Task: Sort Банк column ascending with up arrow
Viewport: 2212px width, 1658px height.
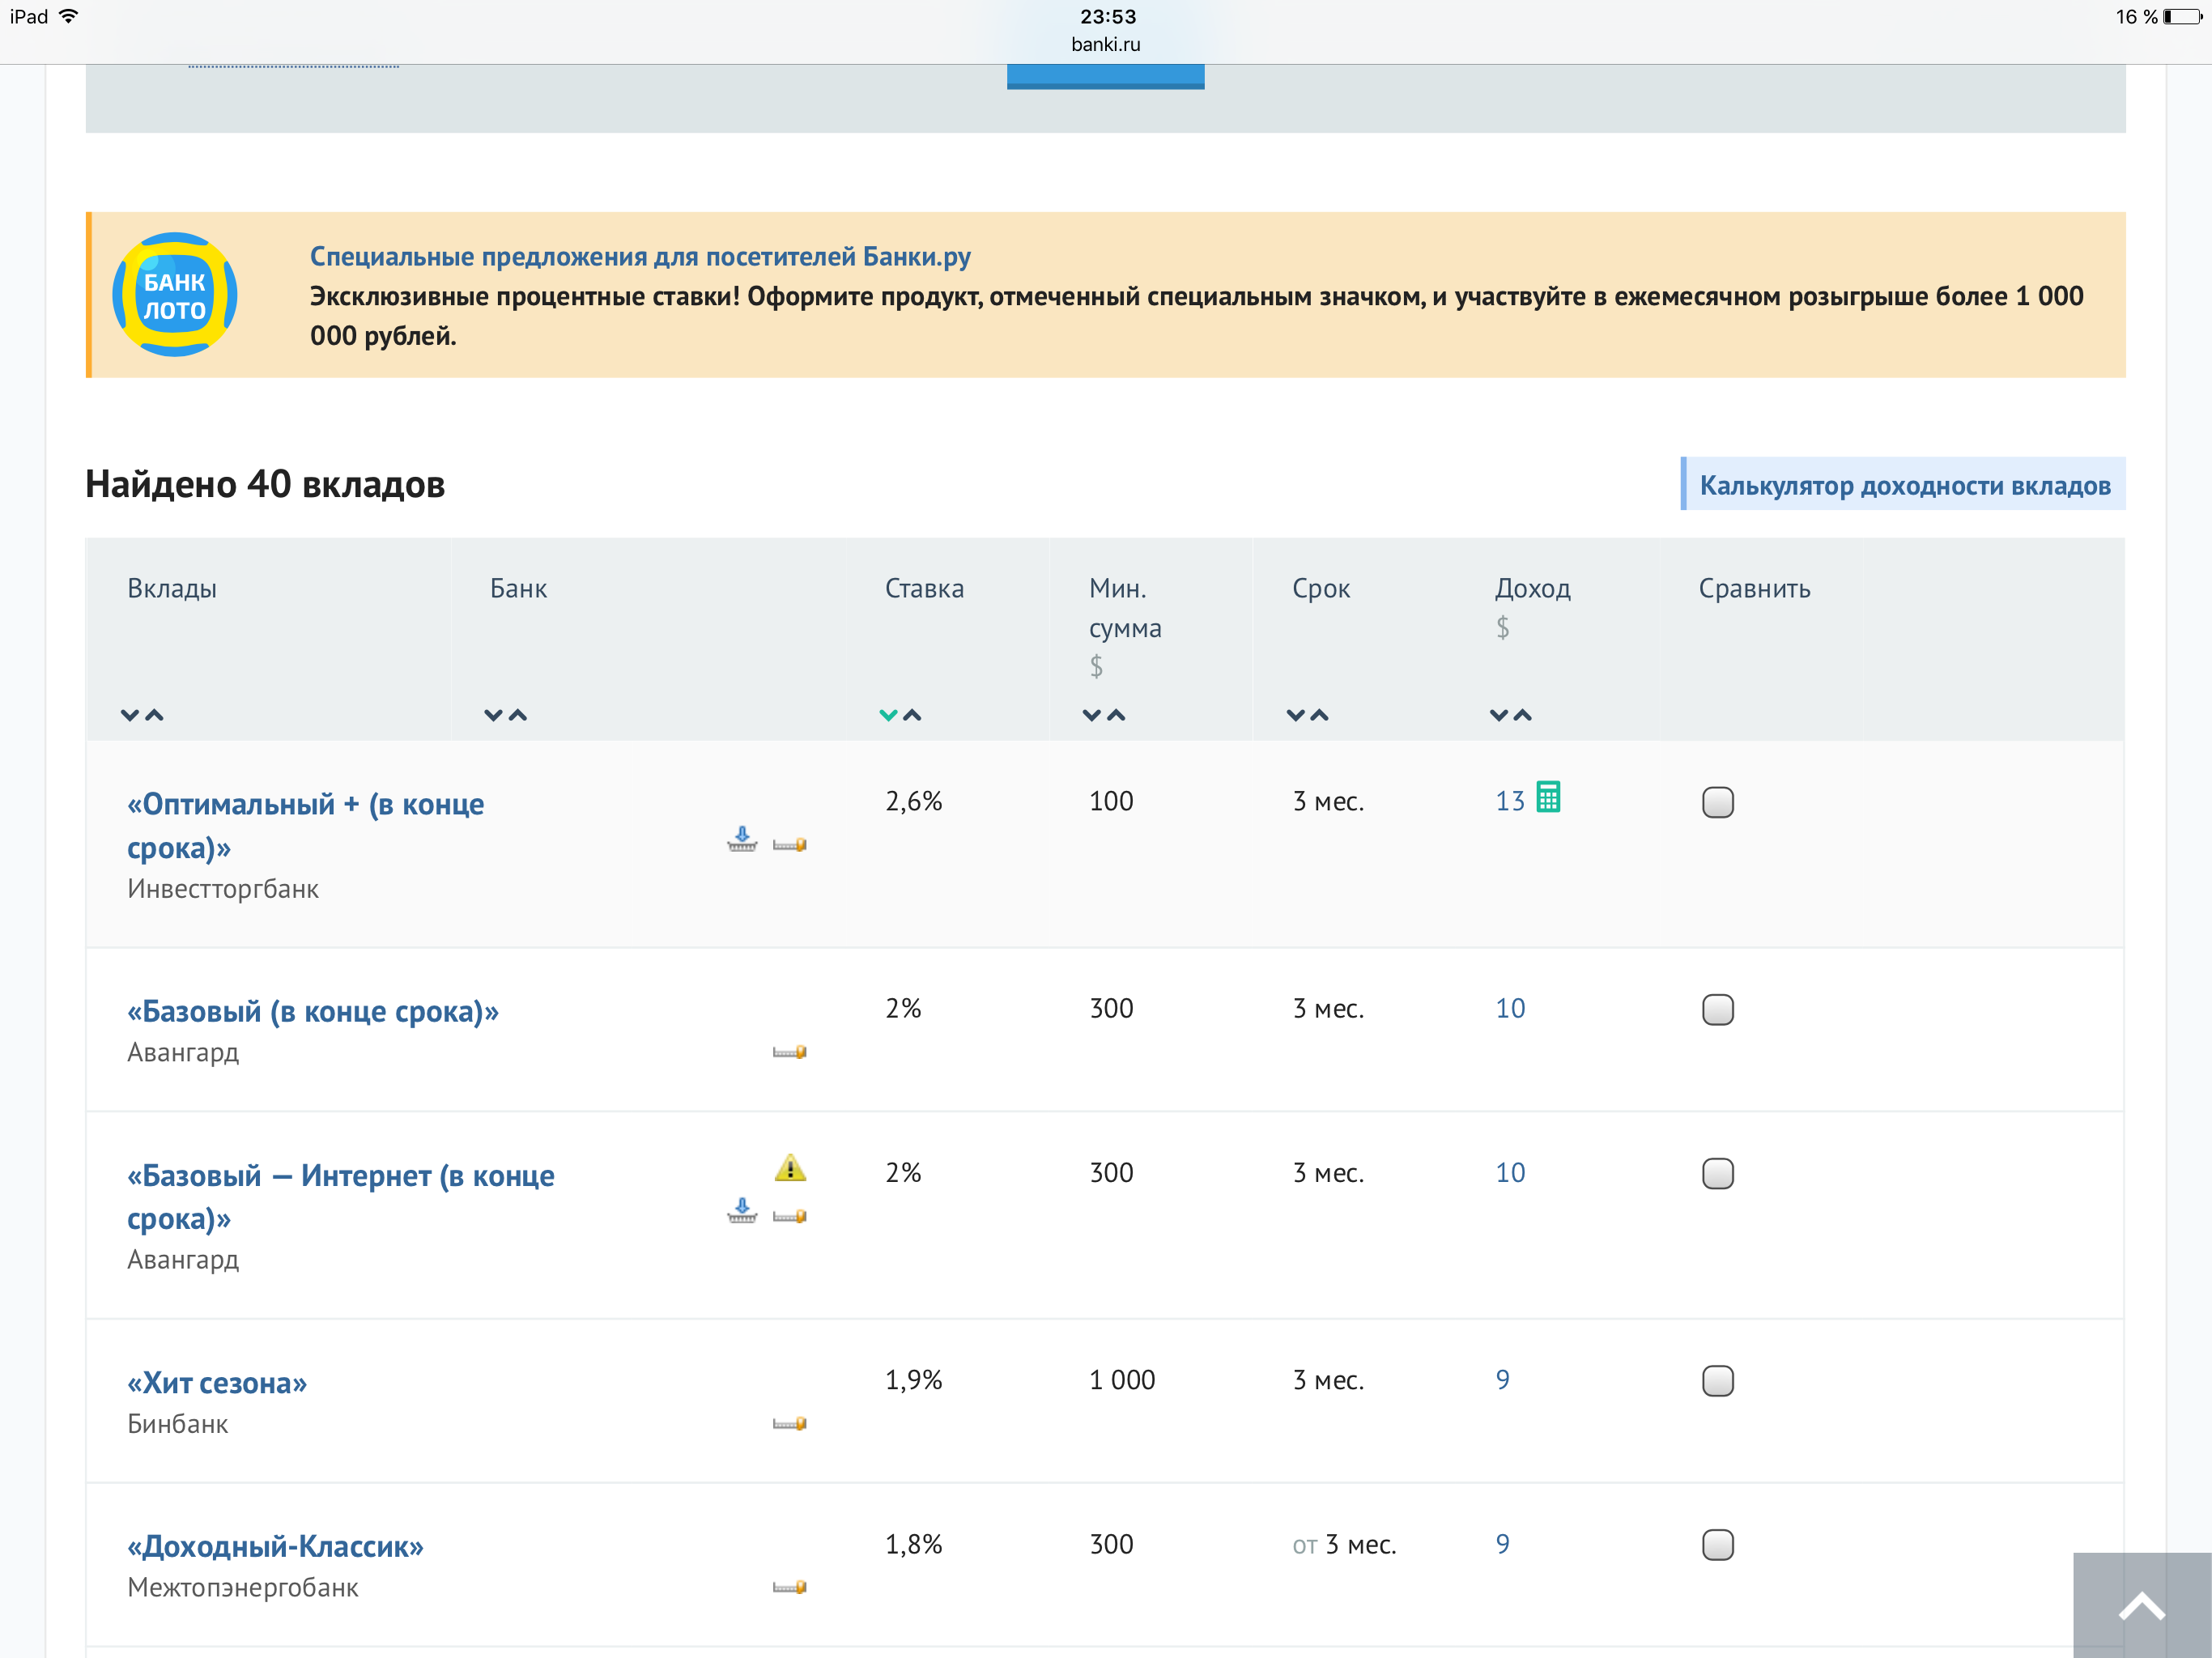Action: click(518, 715)
